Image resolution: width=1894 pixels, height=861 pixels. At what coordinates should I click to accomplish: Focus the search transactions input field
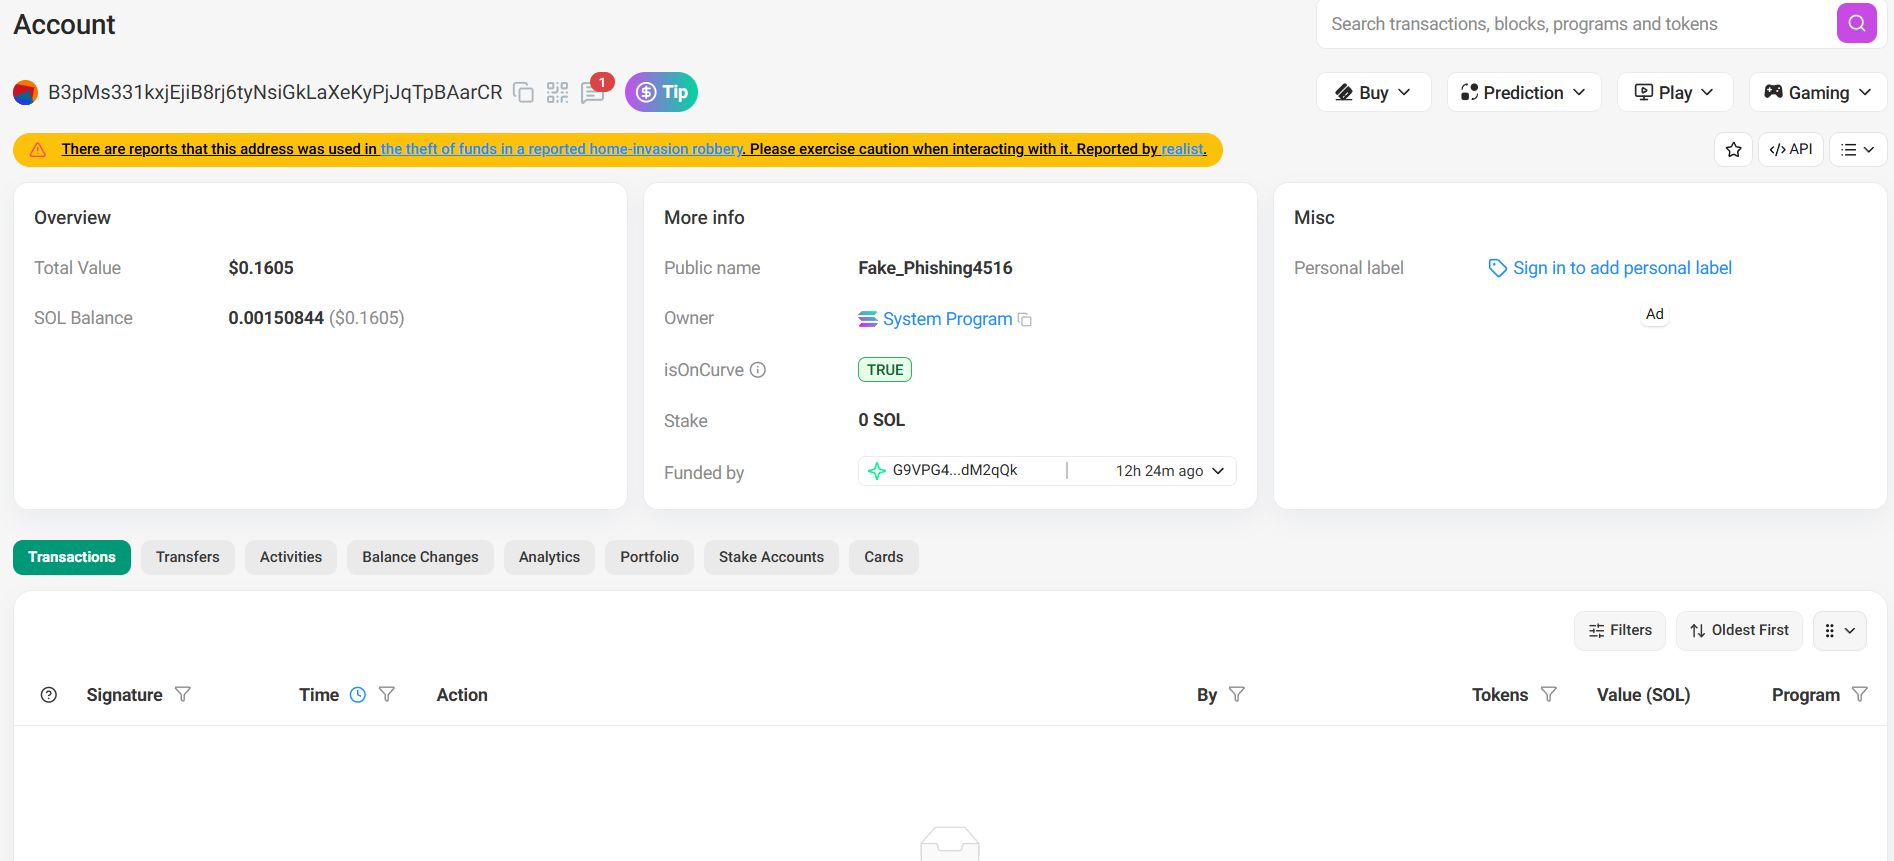[1578, 24]
